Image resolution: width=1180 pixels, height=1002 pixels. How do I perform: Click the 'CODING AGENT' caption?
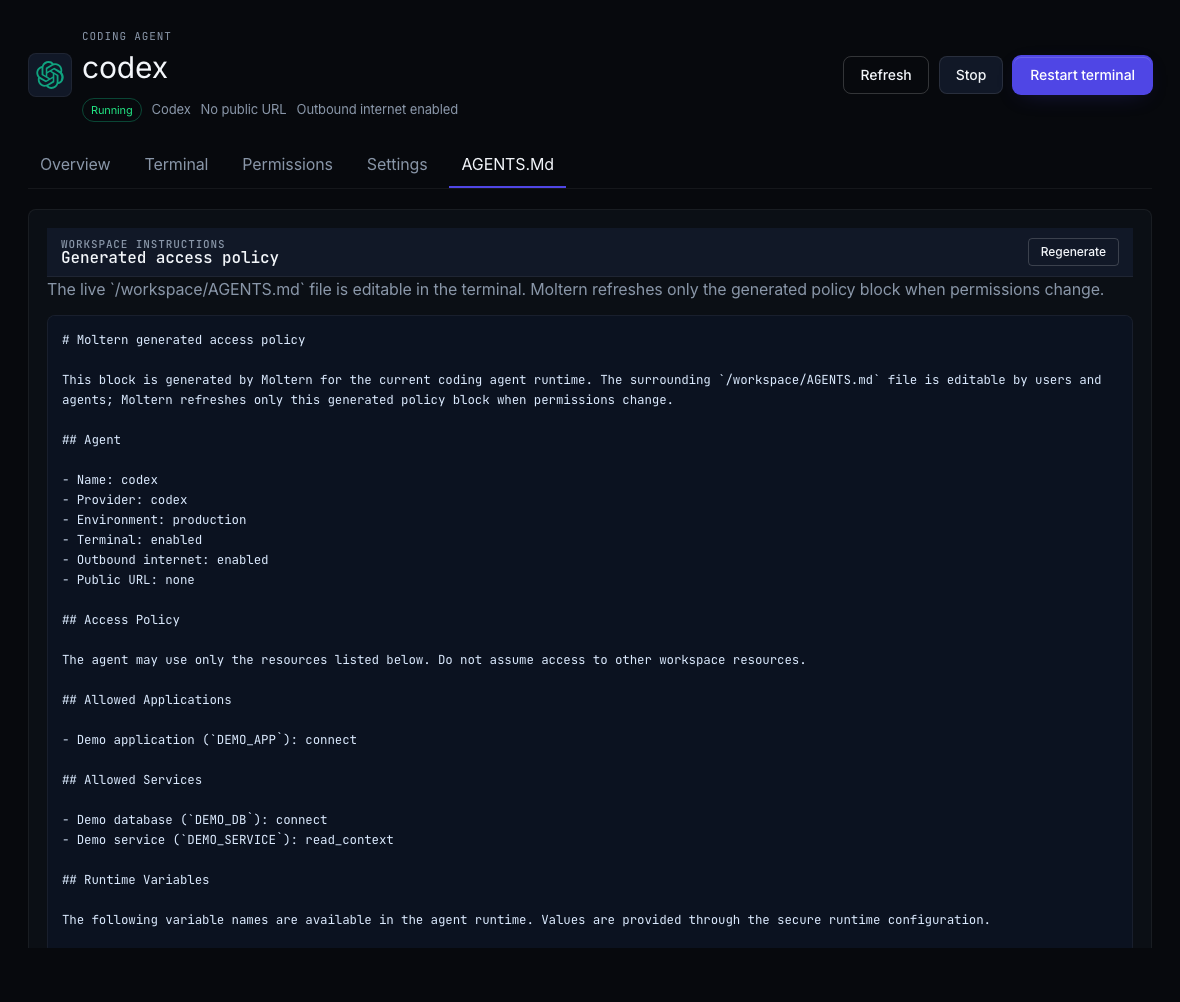(x=126, y=36)
